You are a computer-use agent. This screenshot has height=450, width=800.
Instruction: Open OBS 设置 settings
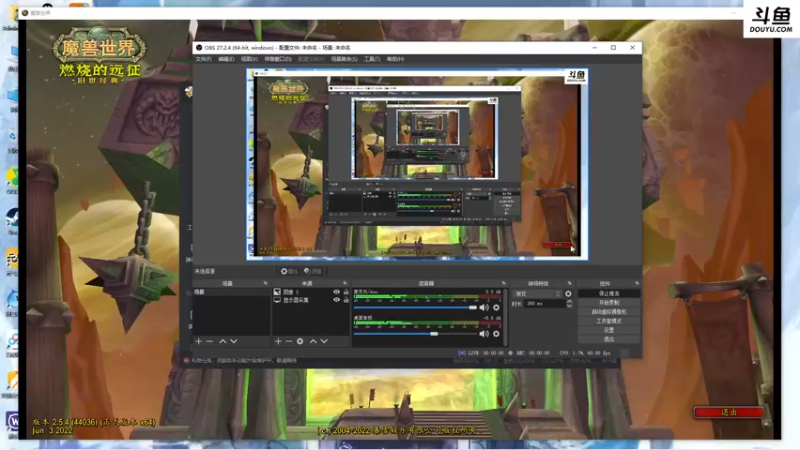click(609, 330)
